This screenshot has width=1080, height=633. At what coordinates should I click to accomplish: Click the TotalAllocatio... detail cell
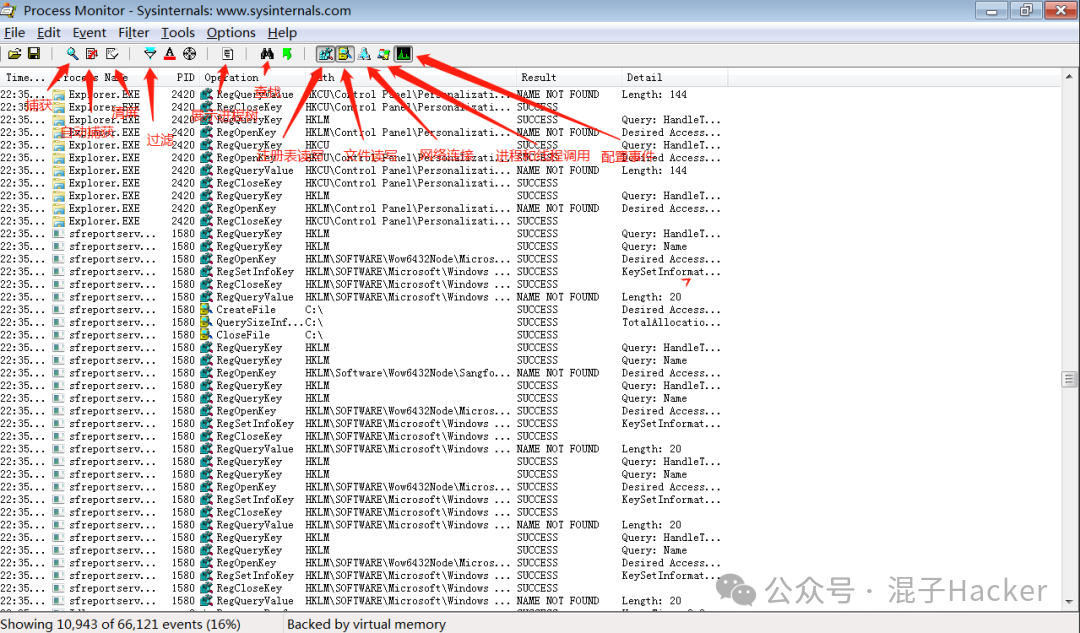click(671, 322)
